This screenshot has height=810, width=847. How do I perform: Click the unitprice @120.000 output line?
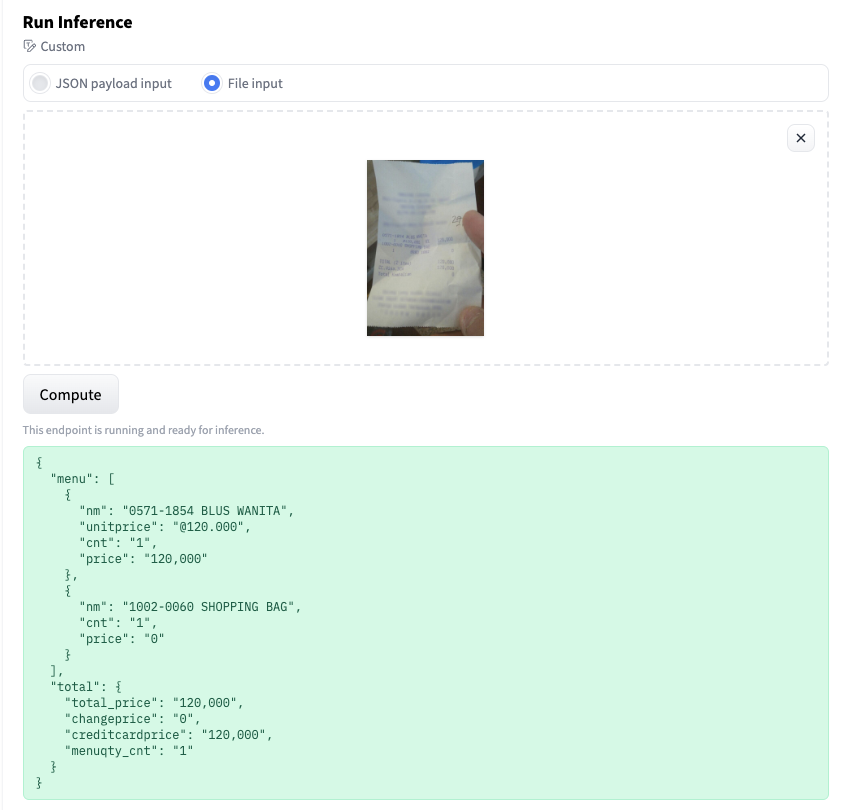164,527
